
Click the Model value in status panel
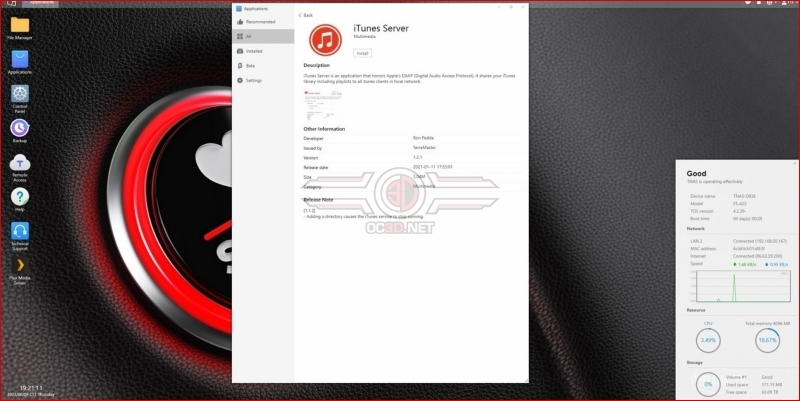[739, 204]
